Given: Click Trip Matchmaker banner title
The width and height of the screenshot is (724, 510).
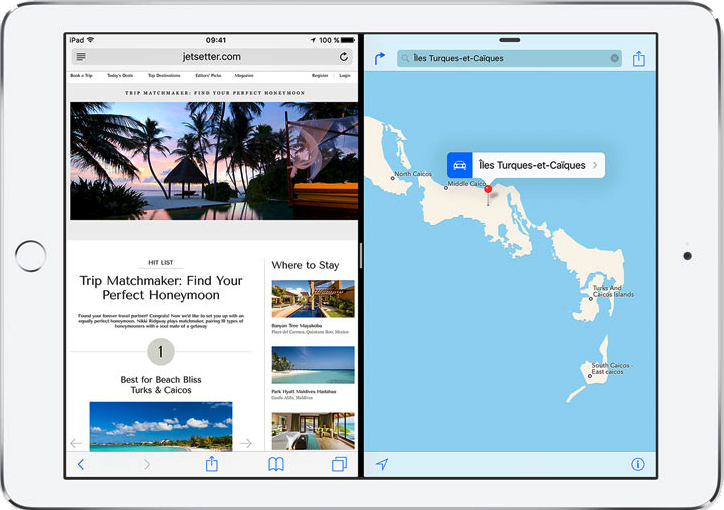Looking at the screenshot, I should (x=215, y=93).
